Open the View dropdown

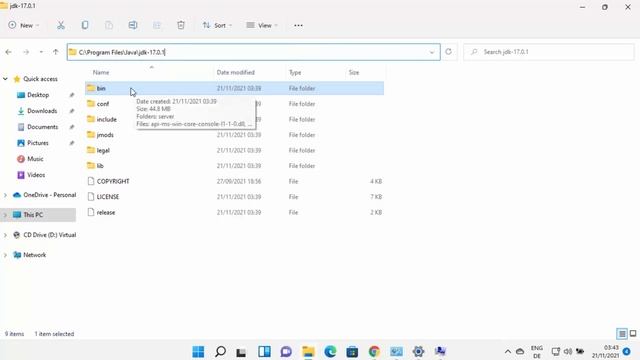pos(262,25)
